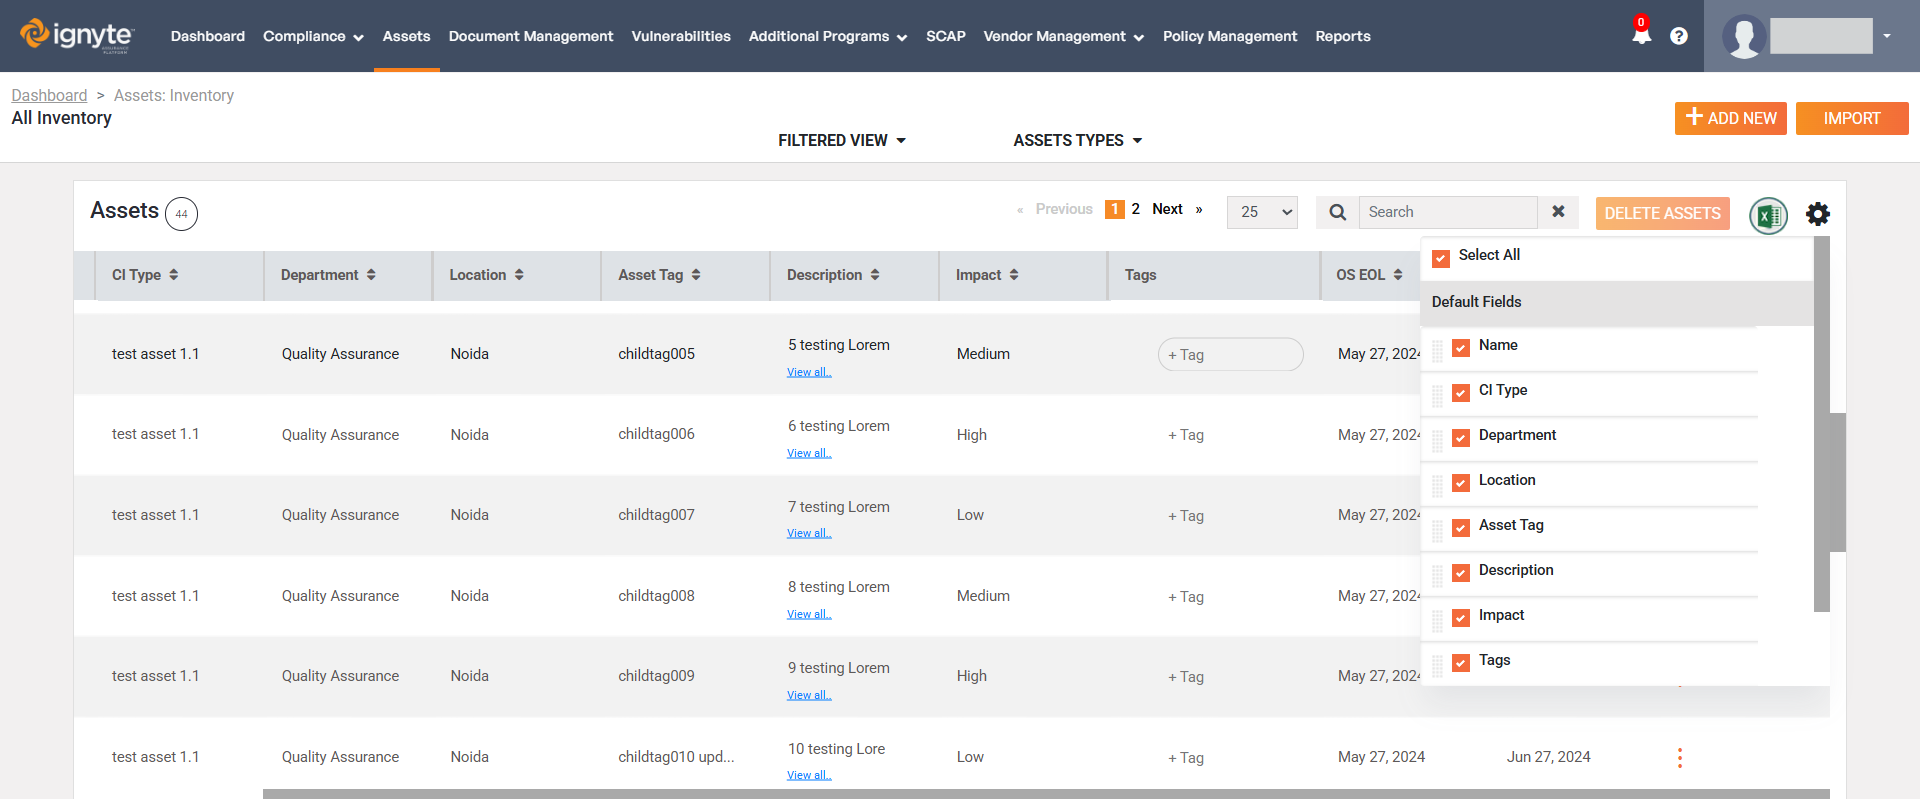Follow the Dashboard breadcrumb link
Image resolution: width=1920 pixels, height=799 pixels.
click(49, 95)
